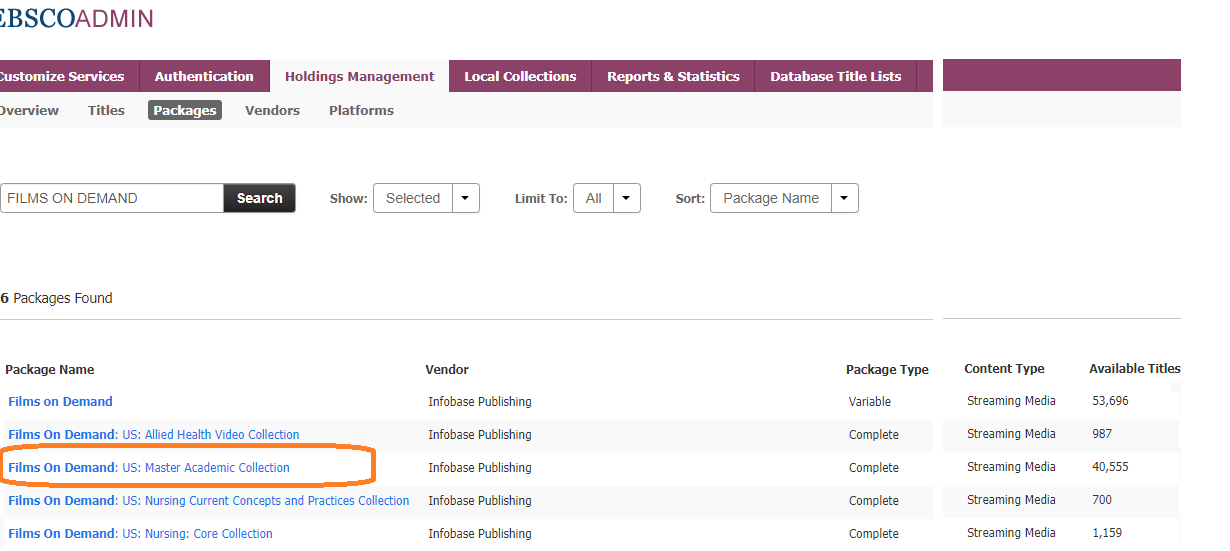Open US: Allied Health Video Collection package
Viewport: 1230px width, 551px height.
pyautogui.click(x=154, y=434)
